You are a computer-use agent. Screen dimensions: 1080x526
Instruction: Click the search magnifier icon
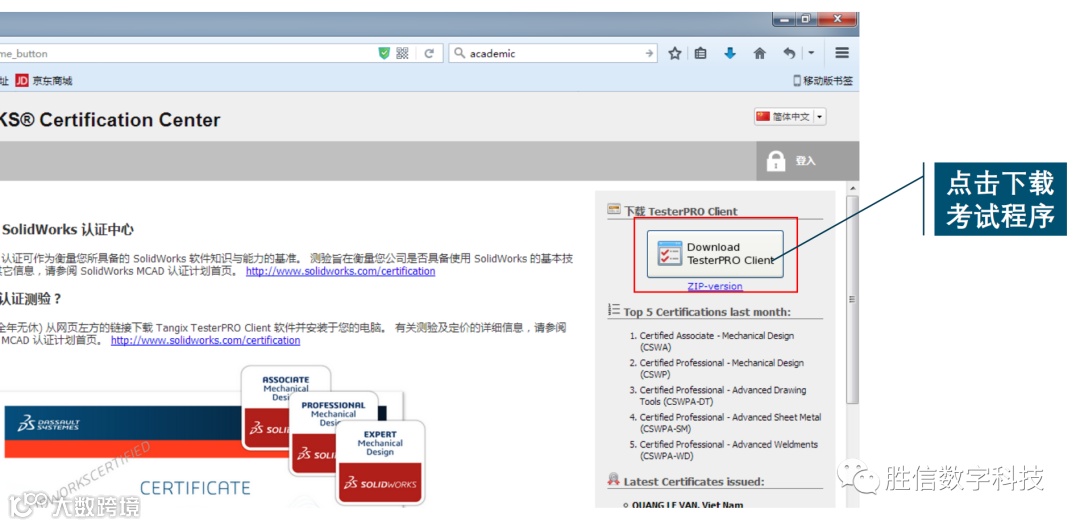[459, 53]
